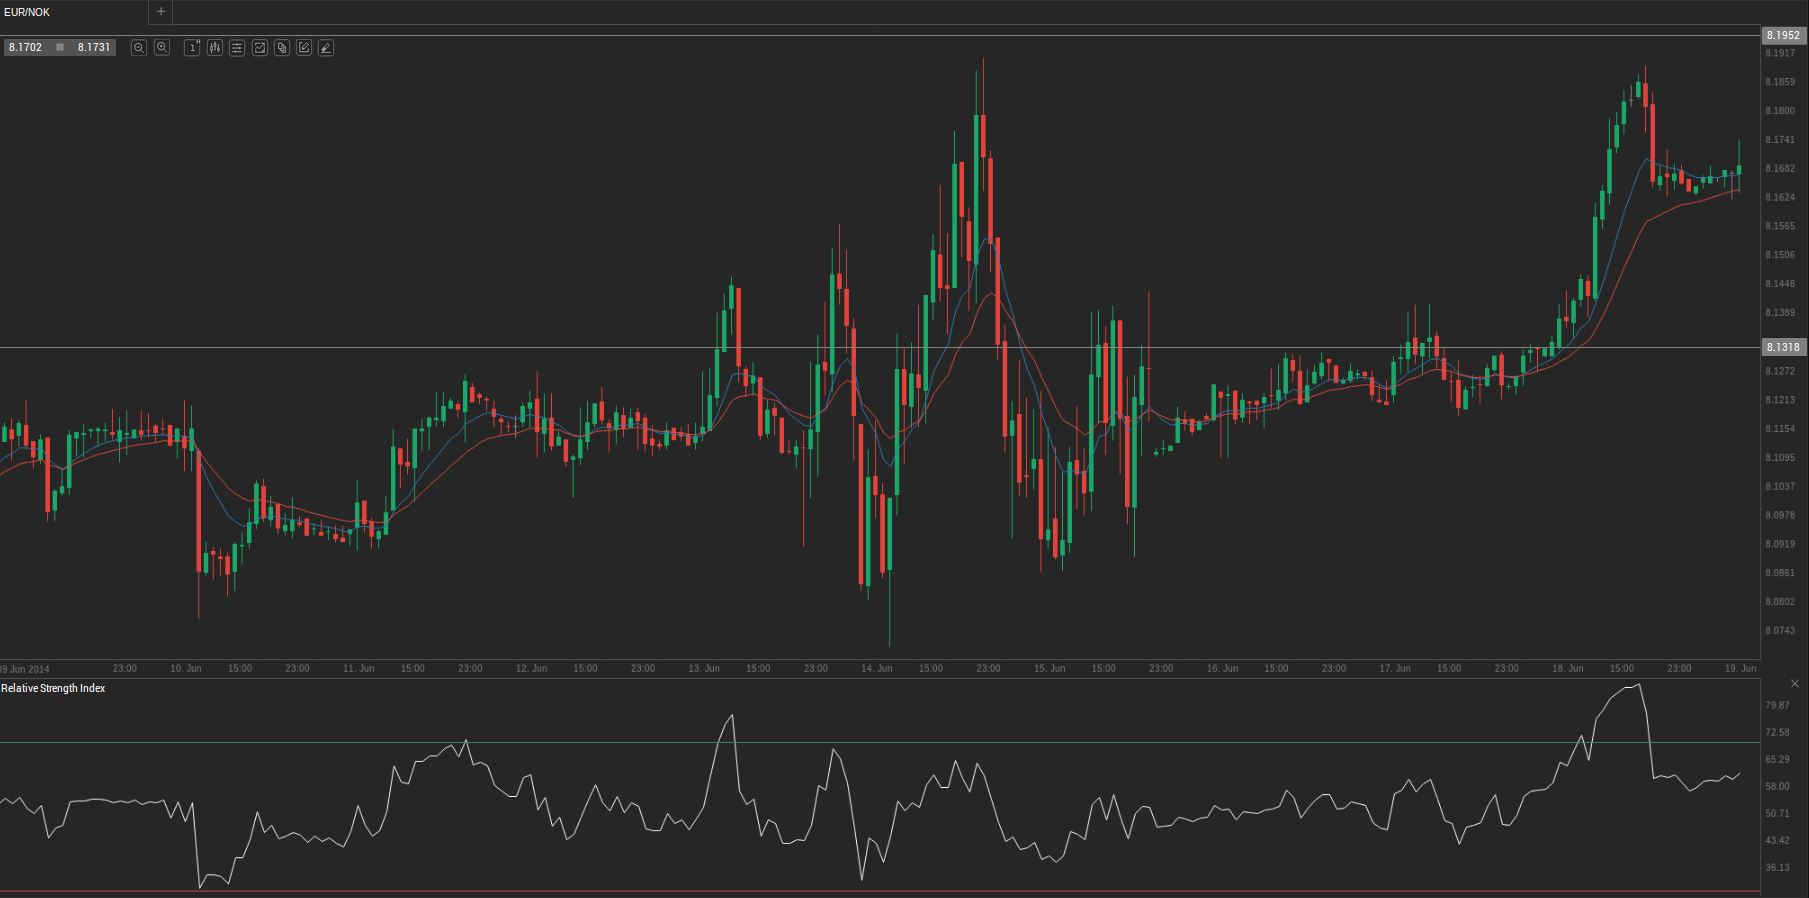Change the candlestick chart type
Image resolution: width=1809 pixels, height=898 pixels.
[x=215, y=48]
